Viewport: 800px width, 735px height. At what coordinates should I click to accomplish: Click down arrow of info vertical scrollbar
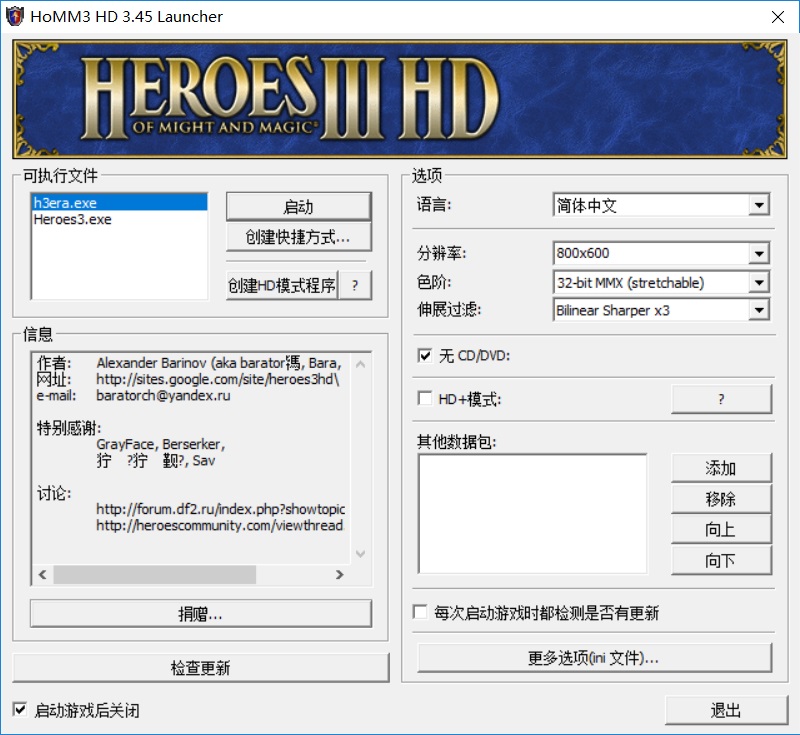[361, 554]
